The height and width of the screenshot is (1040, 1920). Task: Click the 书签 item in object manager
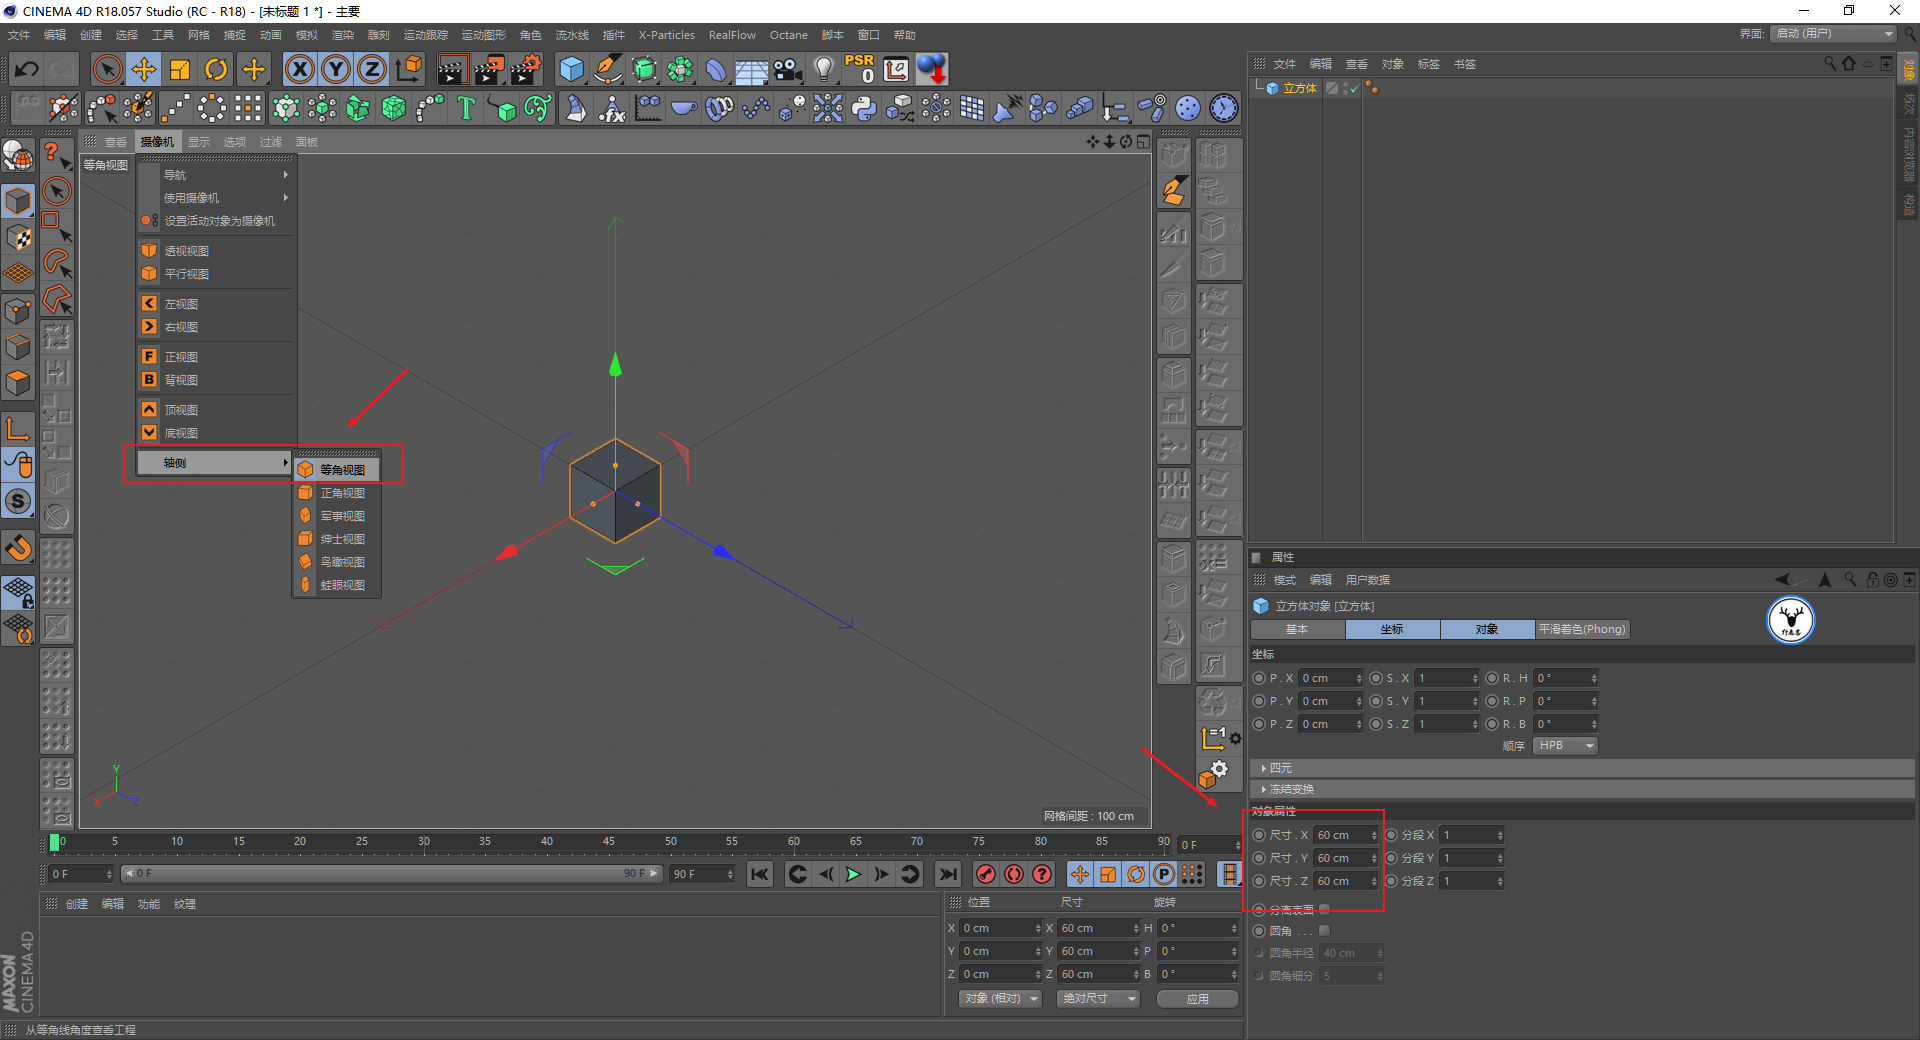tap(1464, 64)
